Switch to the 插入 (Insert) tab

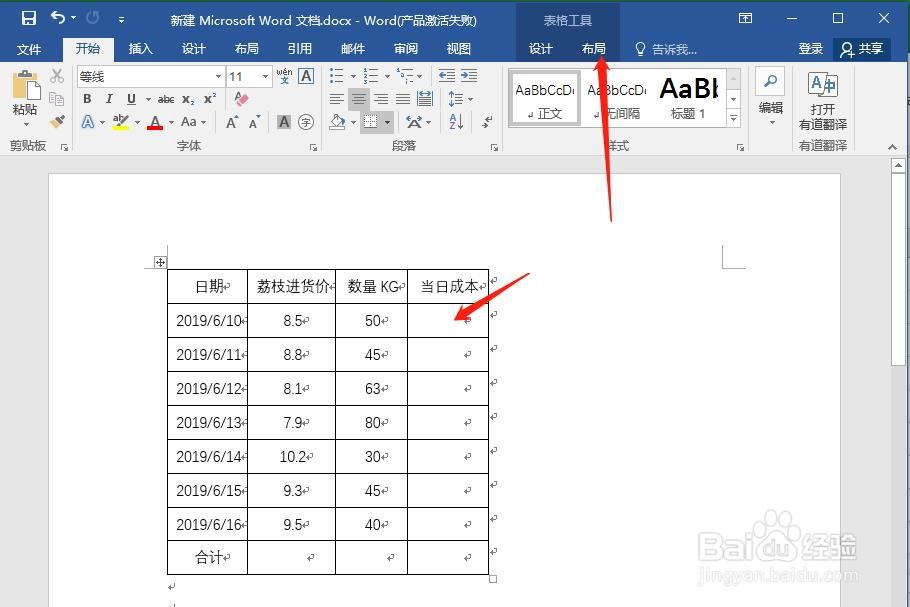click(x=140, y=49)
